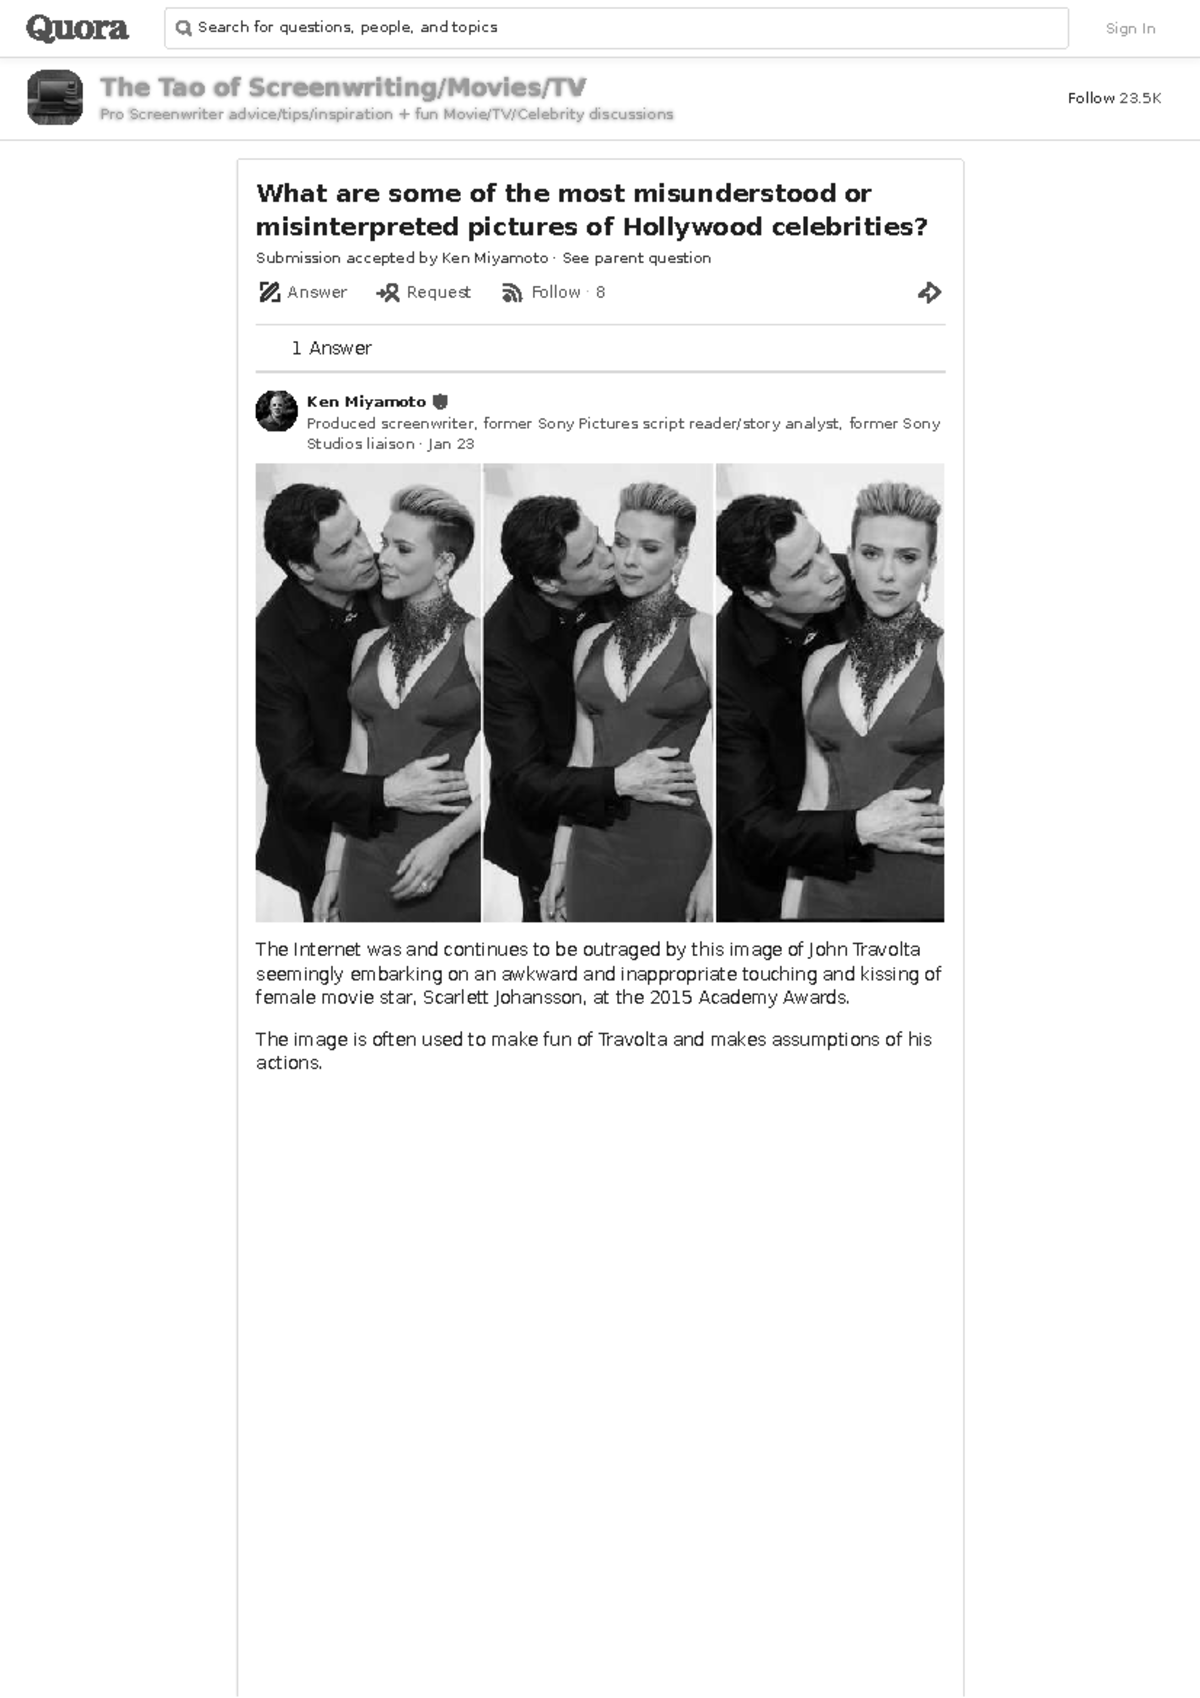This screenshot has height=1698, width=1200.
Task: Click the search magnifier icon
Action: [183, 28]
